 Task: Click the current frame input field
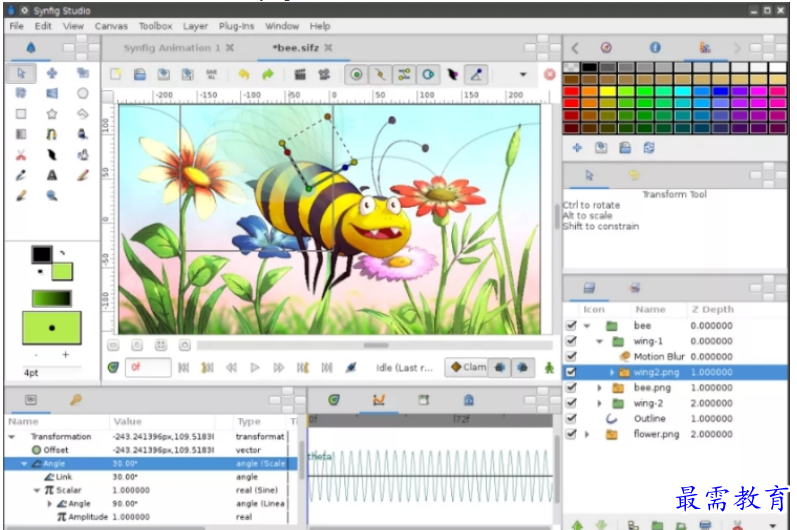tap(147, 367)
